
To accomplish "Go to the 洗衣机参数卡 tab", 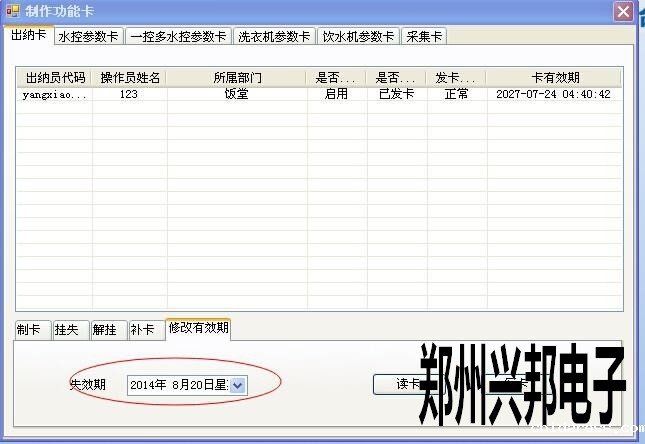I will coord(273,37).
